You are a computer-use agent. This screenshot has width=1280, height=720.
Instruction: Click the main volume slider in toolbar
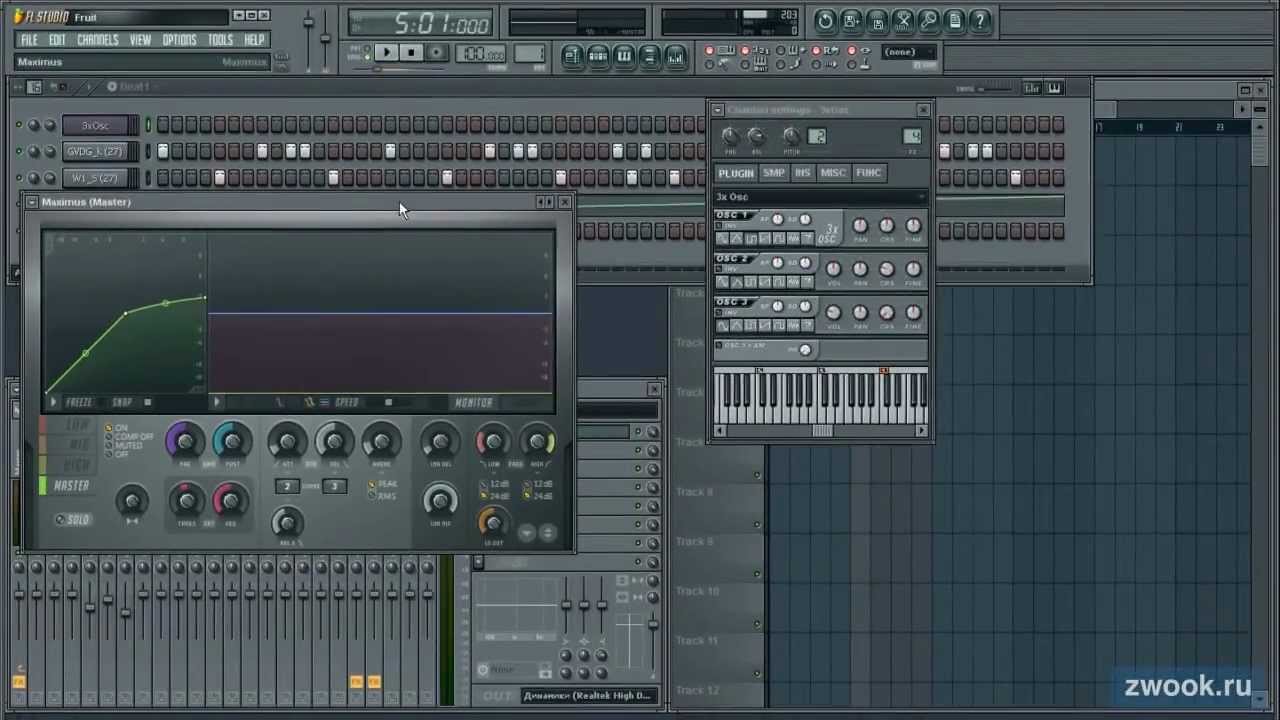308,38
